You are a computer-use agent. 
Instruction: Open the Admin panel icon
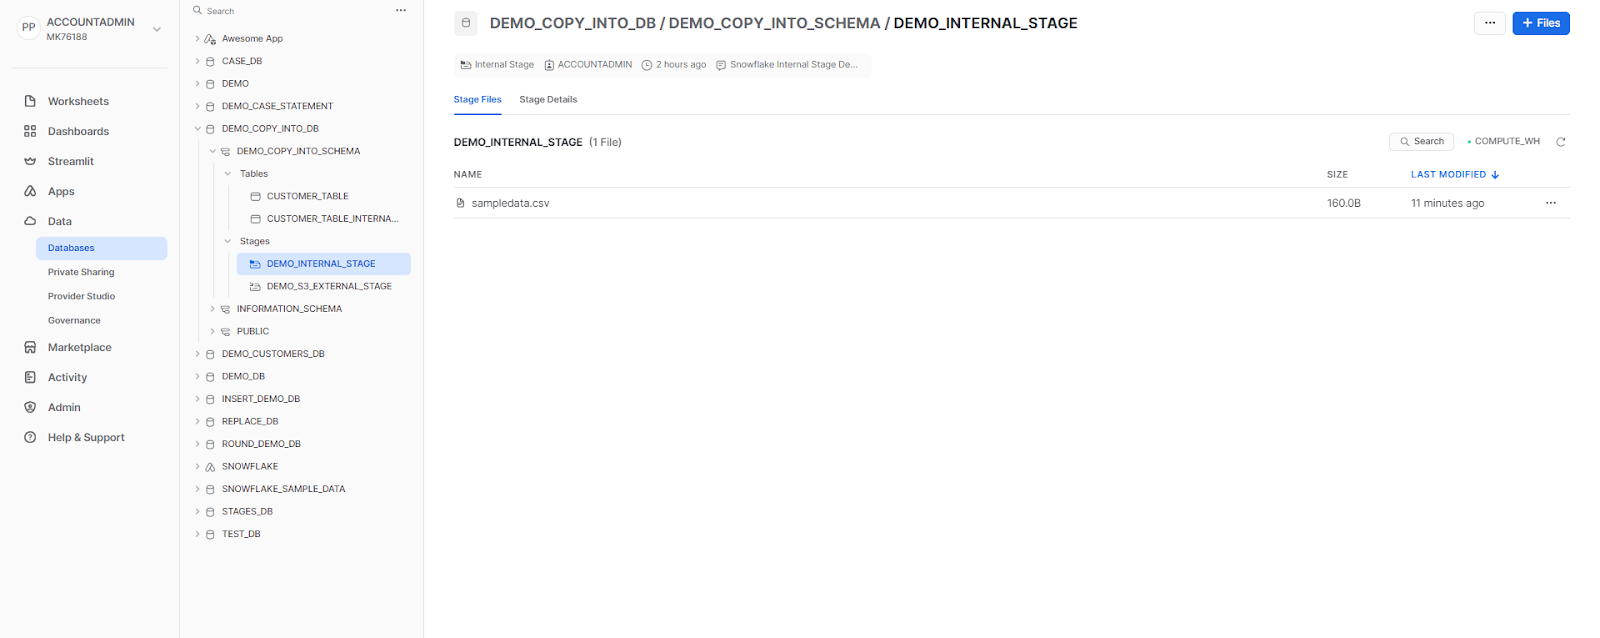(x=30, y=407)
